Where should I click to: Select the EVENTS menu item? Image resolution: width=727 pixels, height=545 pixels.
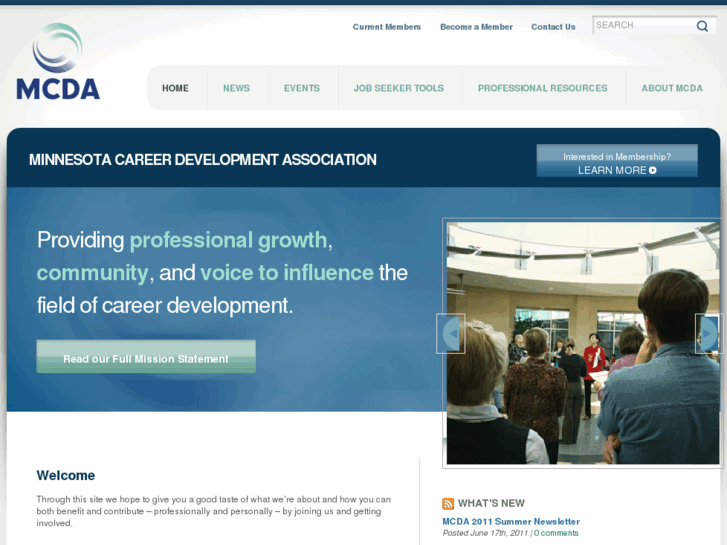pos(302,88)
